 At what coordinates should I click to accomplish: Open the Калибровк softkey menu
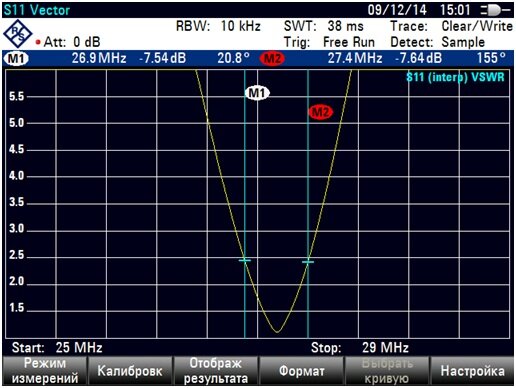tap(130, 371)
